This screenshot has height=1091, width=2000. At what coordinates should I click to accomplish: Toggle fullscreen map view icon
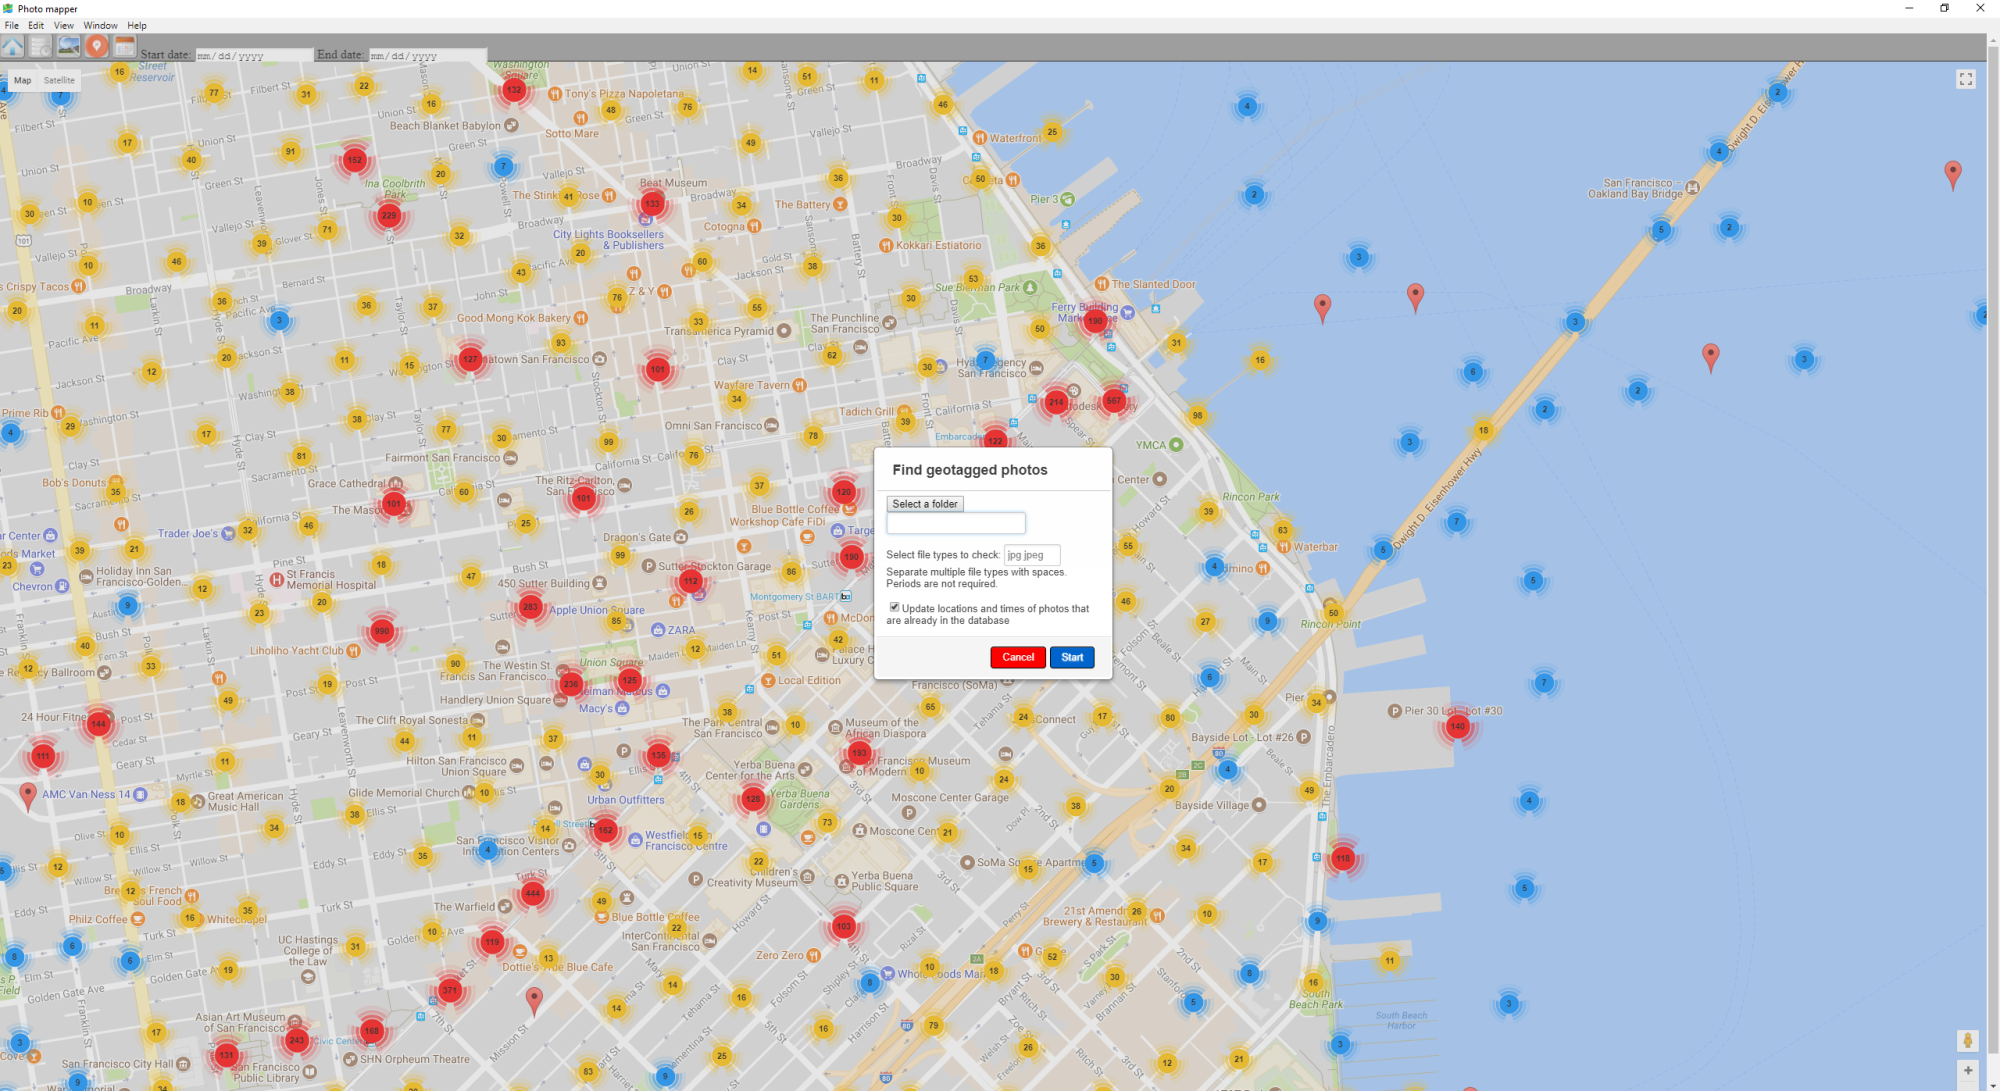coord(1966,79)
